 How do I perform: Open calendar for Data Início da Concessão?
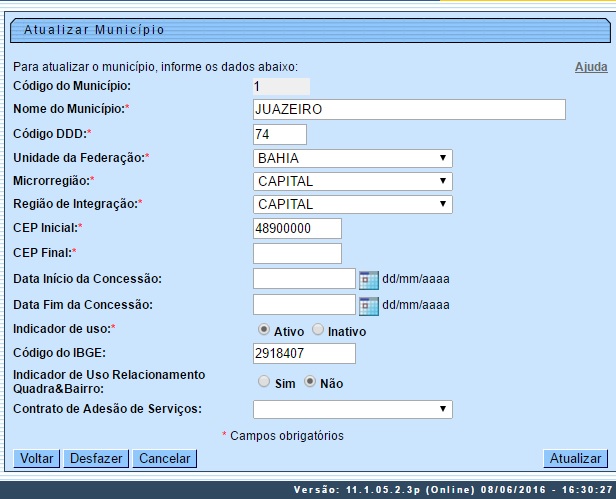tap(369, 279)
